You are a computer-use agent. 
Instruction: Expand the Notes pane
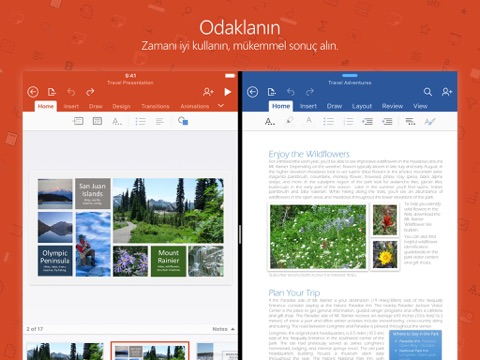coord(223,329)
